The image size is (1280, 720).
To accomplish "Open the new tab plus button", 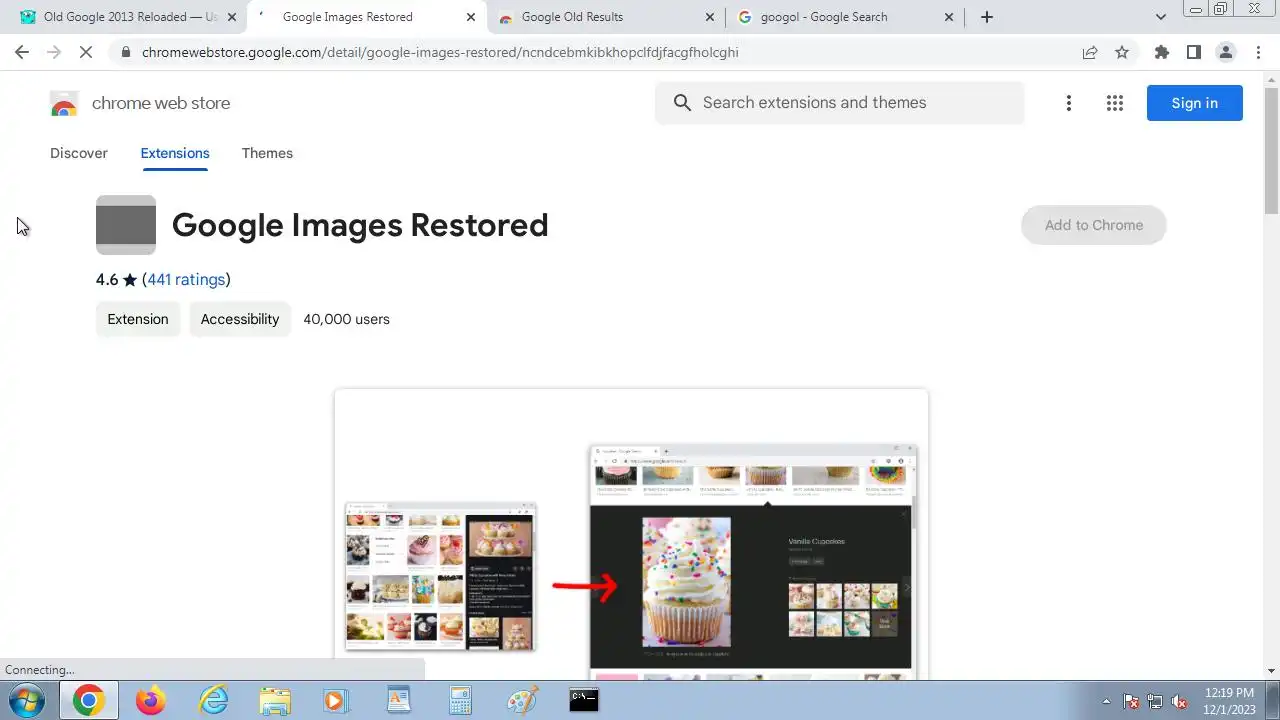I will (x=987, y=17).
